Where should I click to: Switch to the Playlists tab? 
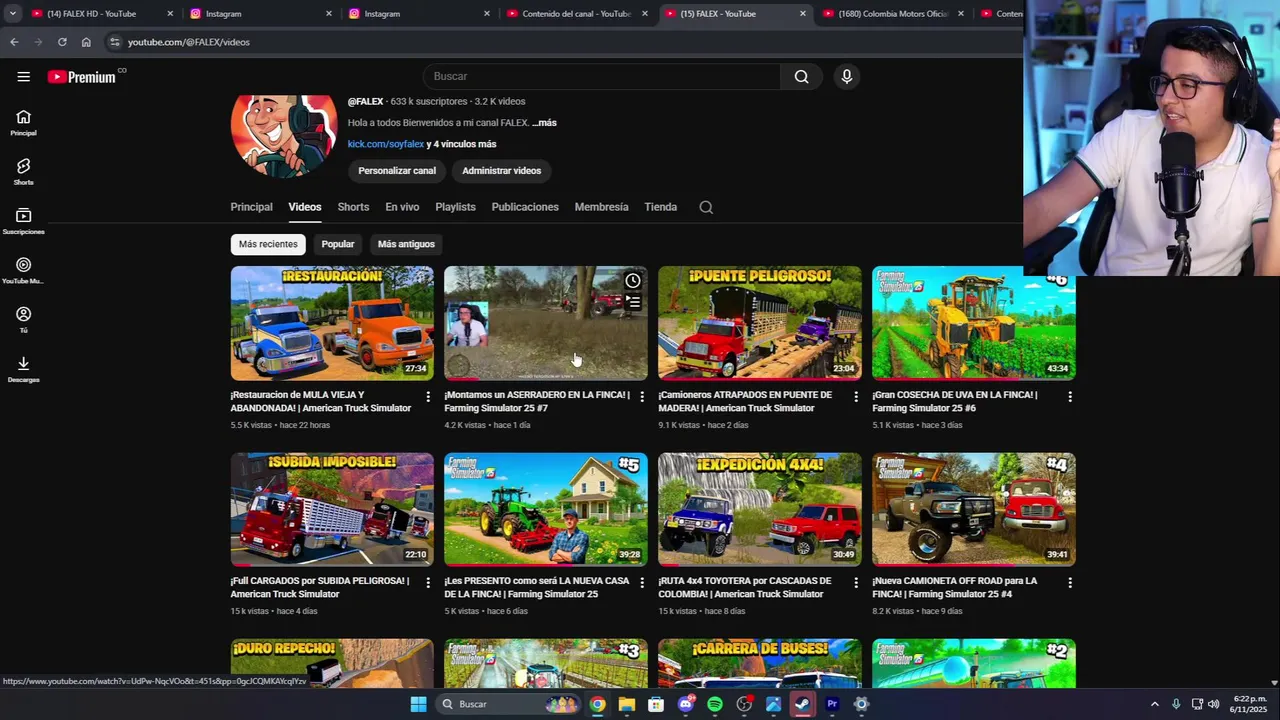click(x=455, y=207)
